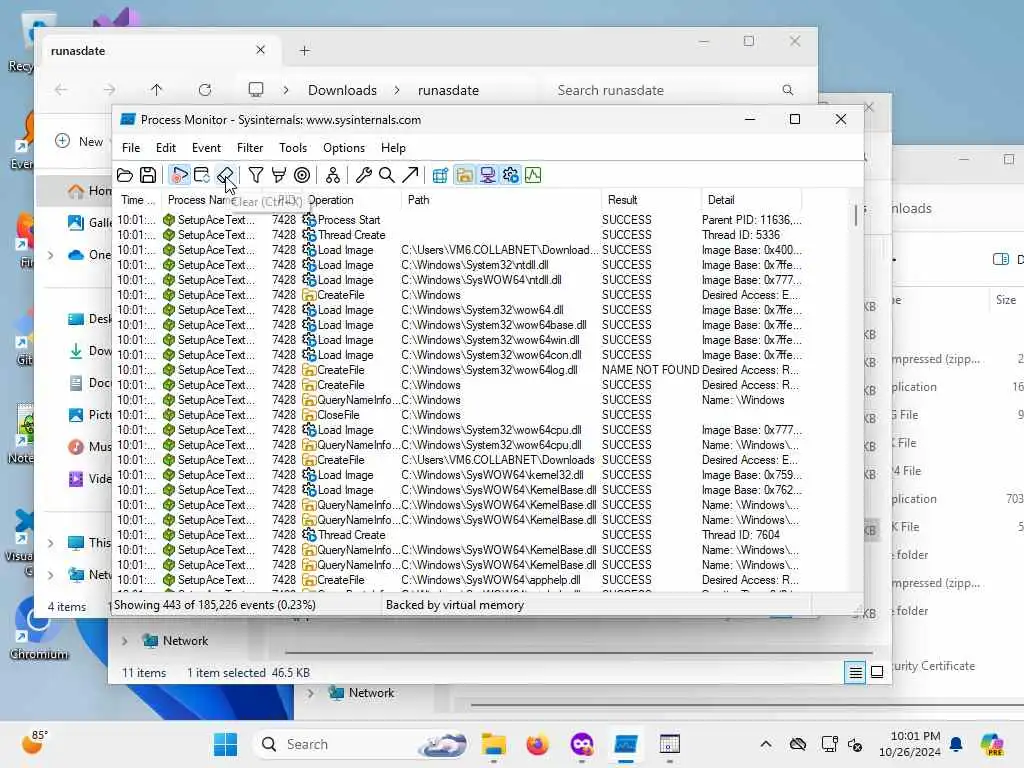
Task: Open the Windows Start menu
Action: (225, 744)
